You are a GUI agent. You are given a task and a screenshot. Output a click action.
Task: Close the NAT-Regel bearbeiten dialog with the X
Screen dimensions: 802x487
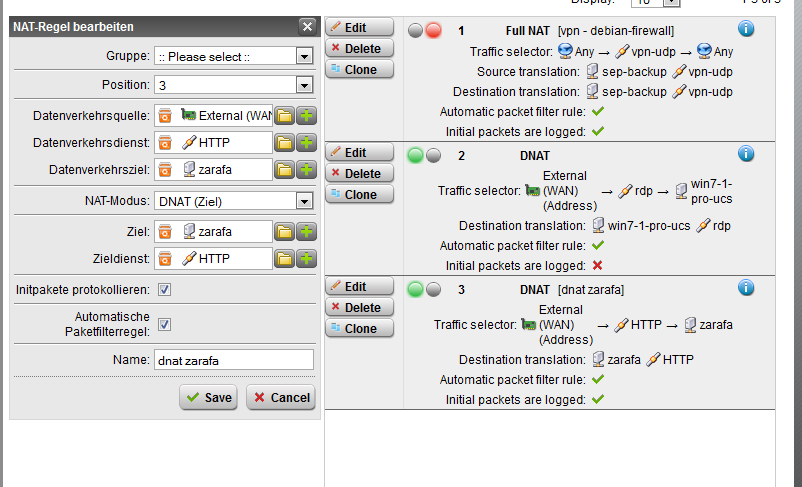click(x=307, y=27)
